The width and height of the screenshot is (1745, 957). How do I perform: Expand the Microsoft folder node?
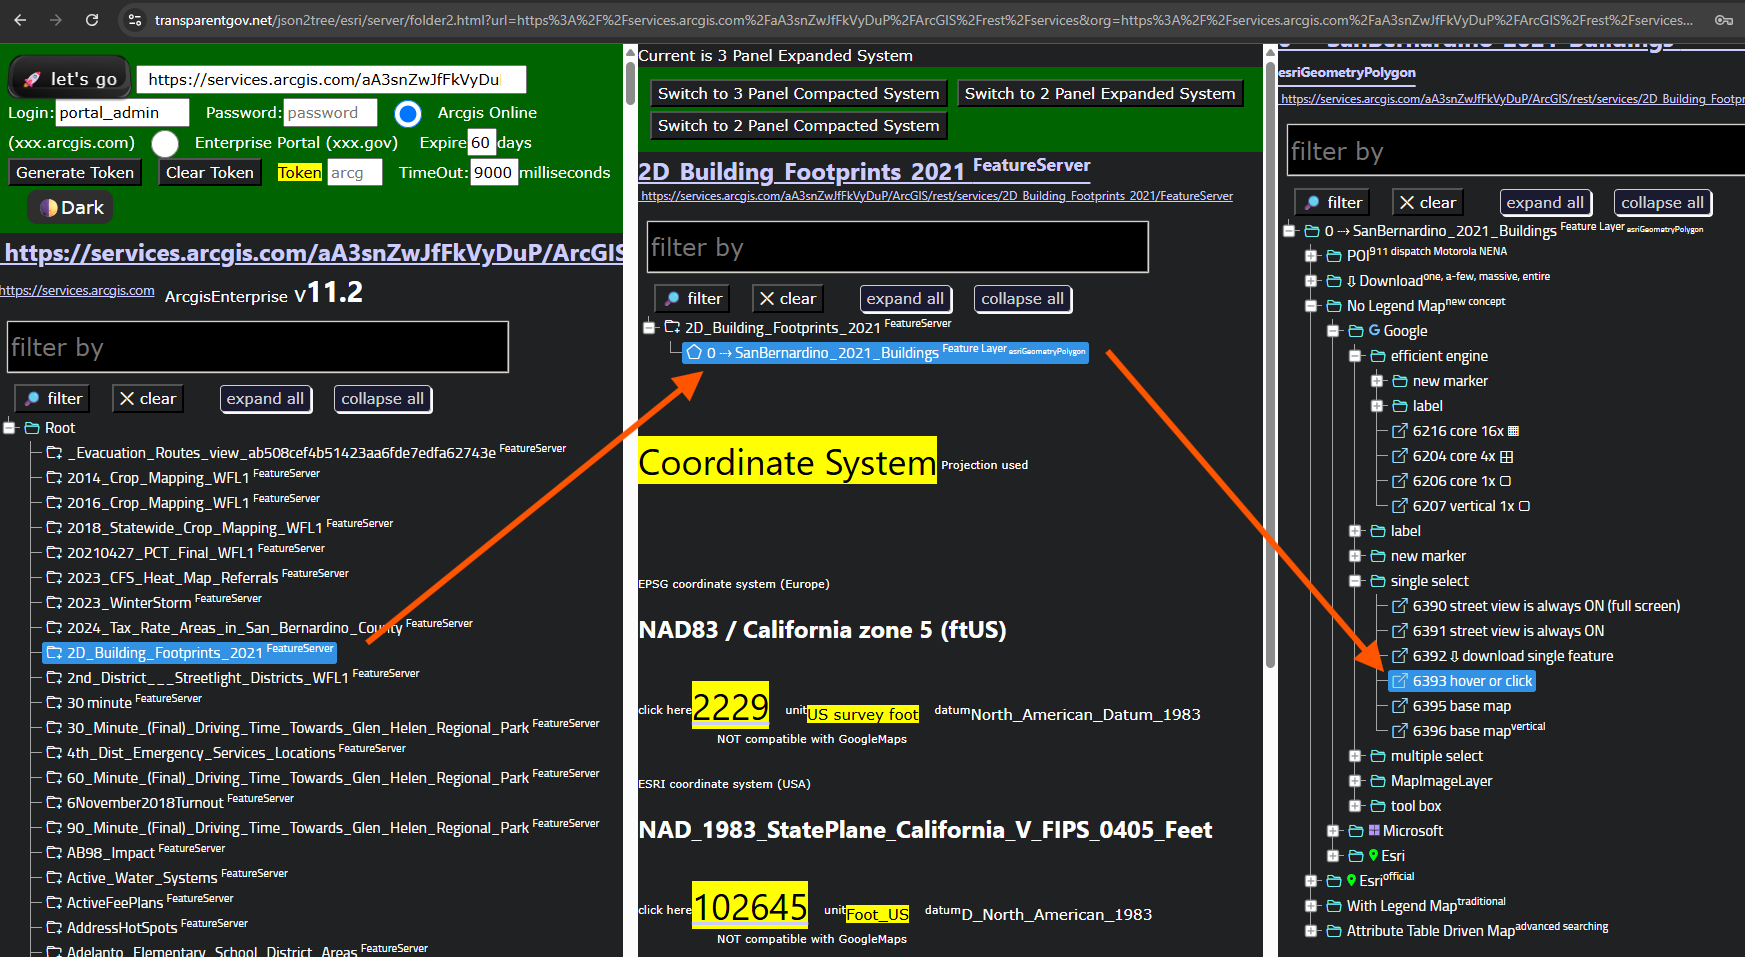(x=1333, y=831)
